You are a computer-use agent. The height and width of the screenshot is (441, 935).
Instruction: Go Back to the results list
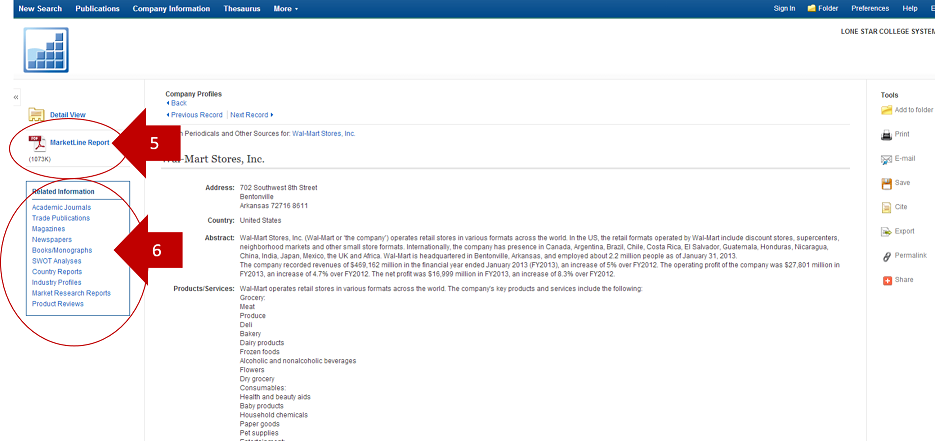176,103
